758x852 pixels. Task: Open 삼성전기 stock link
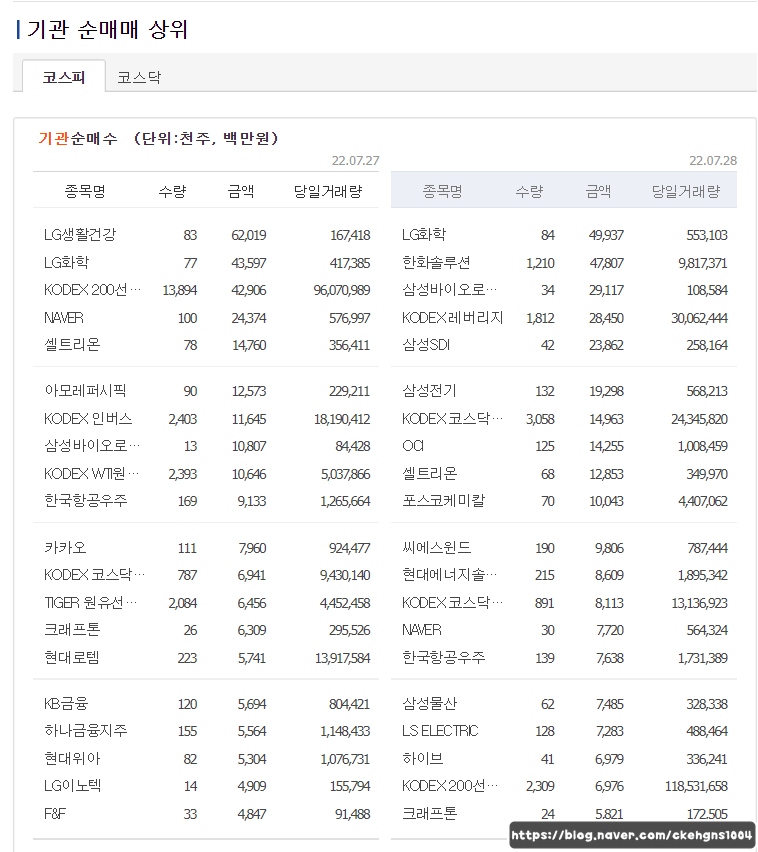[429, 391]
